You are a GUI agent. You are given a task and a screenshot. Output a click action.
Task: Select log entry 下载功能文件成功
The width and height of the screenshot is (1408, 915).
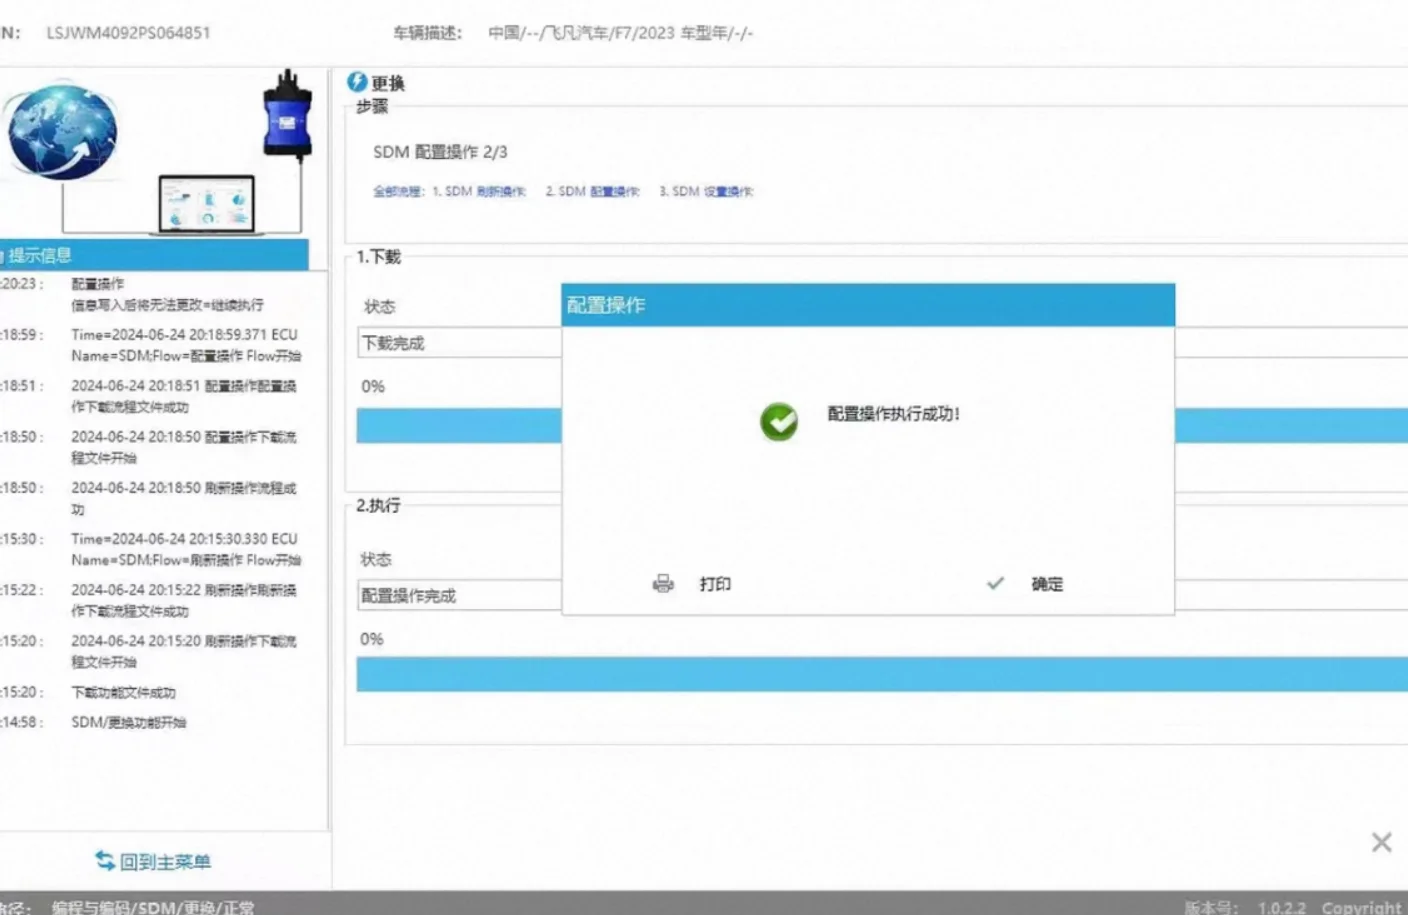coord(123,692)
